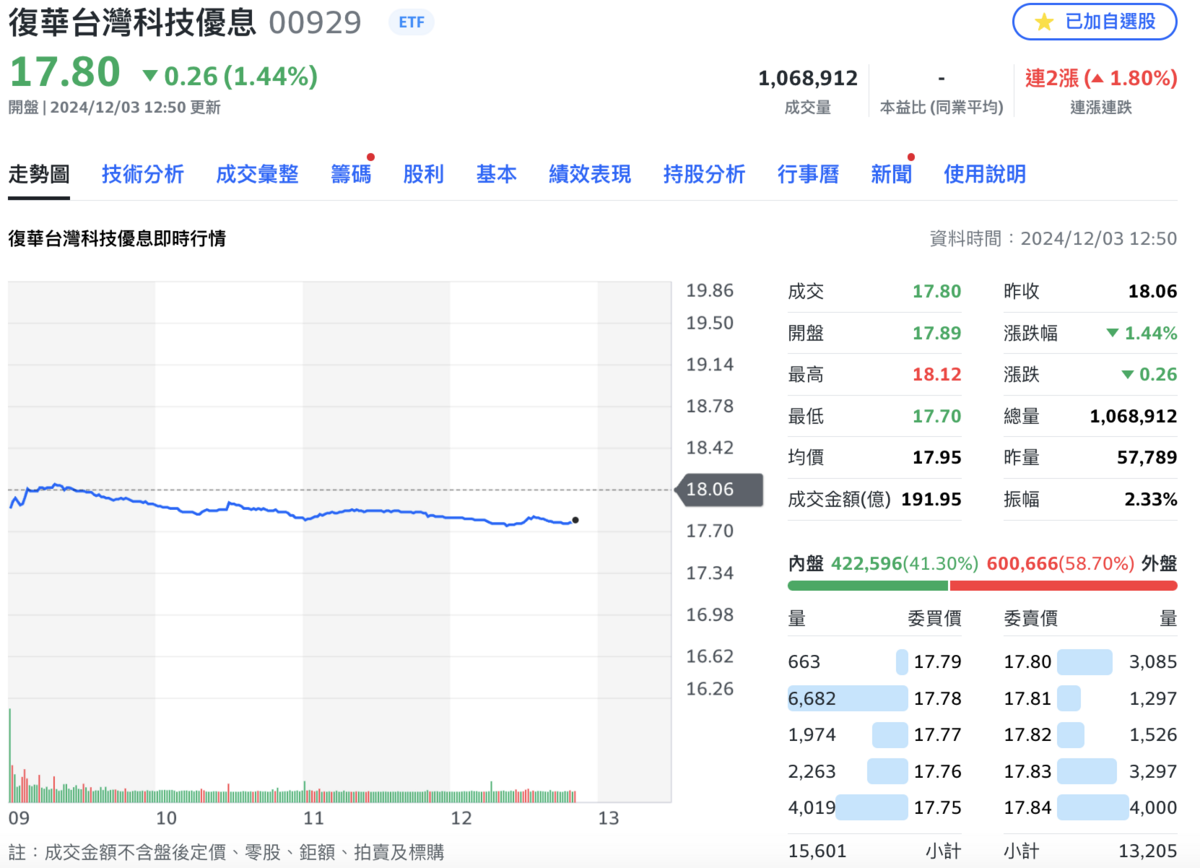Click ask price 17.81

coord(1028,698)
